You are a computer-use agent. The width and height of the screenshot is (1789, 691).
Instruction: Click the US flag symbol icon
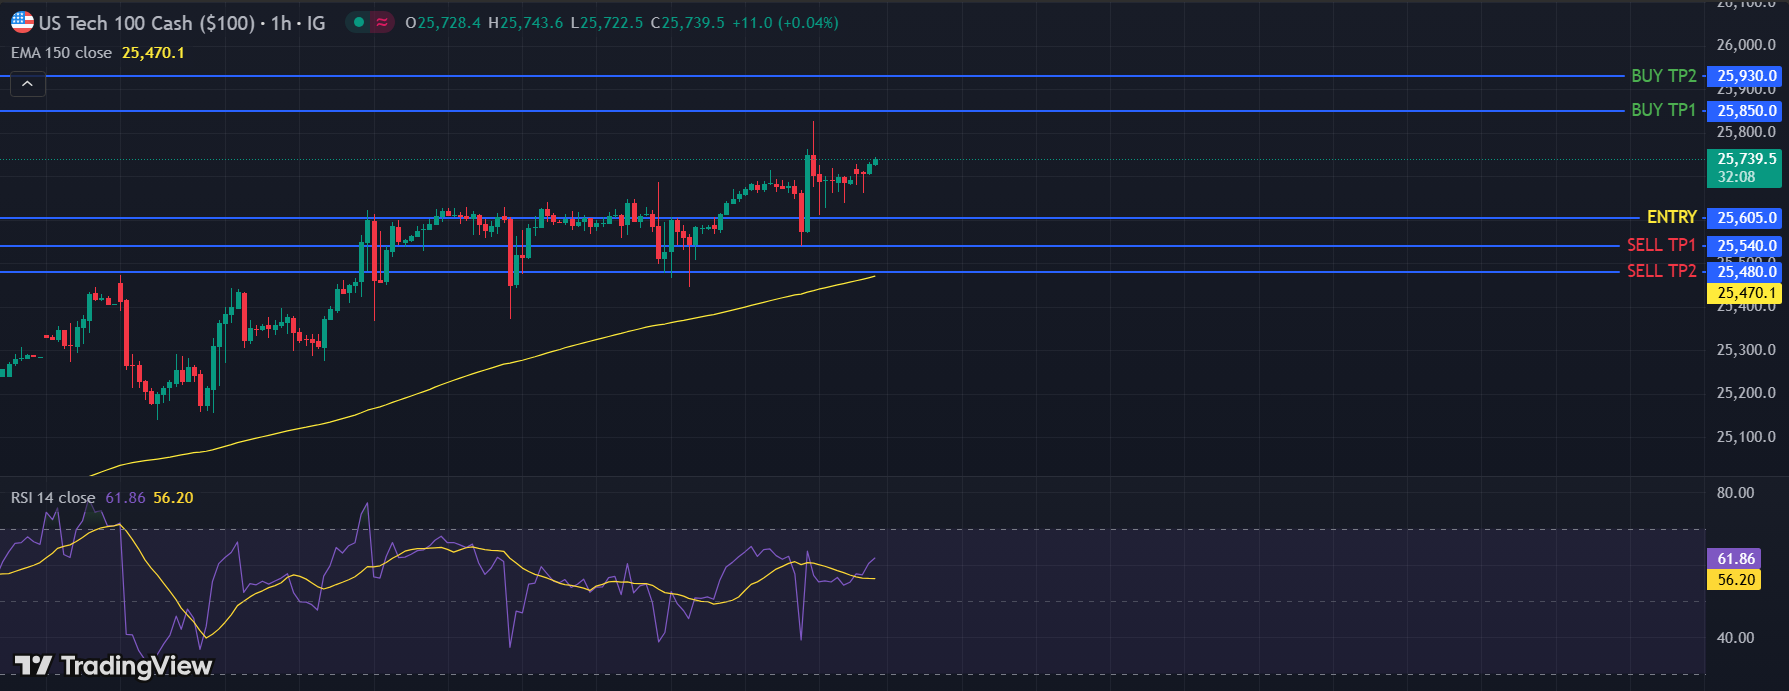pyautogui.click(x=22, y=22)
